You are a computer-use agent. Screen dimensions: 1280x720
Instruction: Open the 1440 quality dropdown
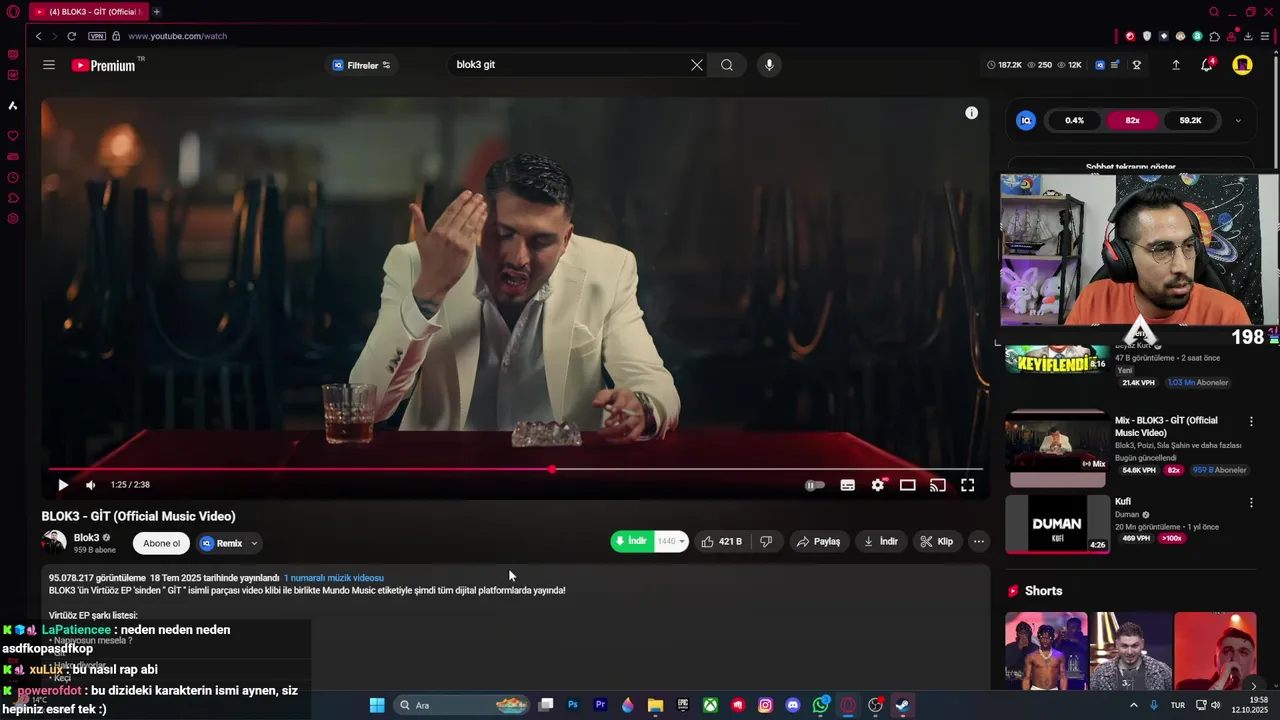pos(671,541)
